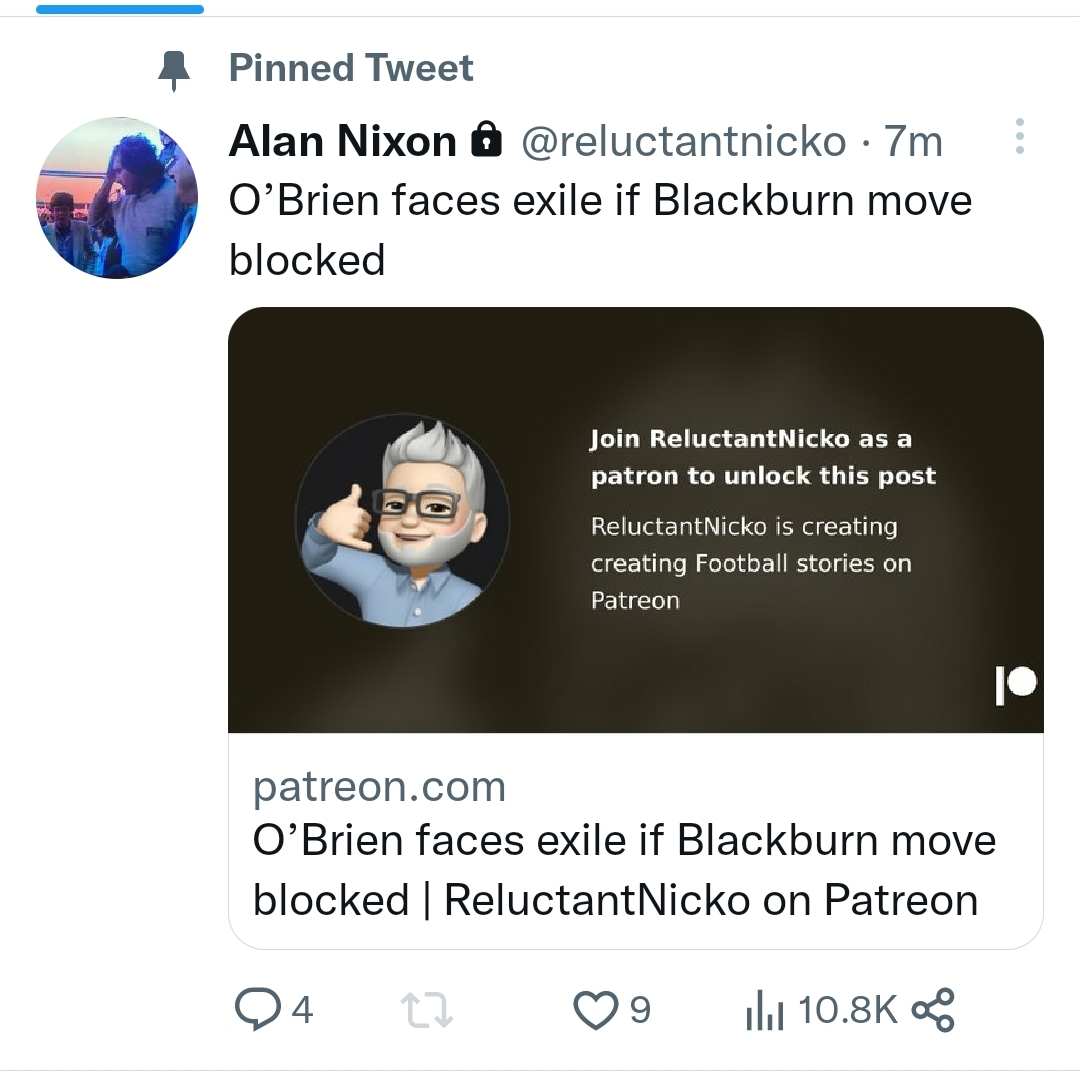
Task: Click the 10.8K views count
Action: click(848, 1010)
